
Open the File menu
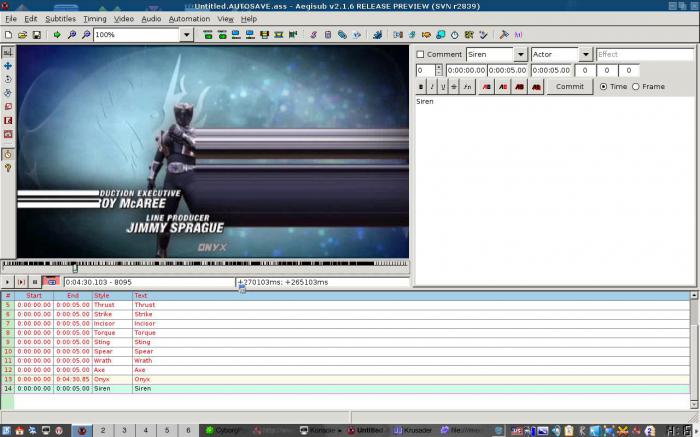coord(11,19)
